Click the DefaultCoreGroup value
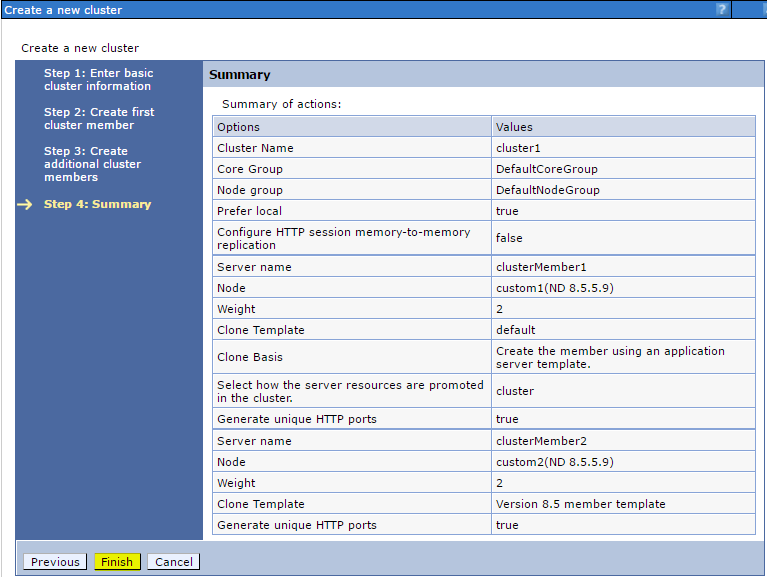This screenshot has width=767, height=577. tap(546, 169)
